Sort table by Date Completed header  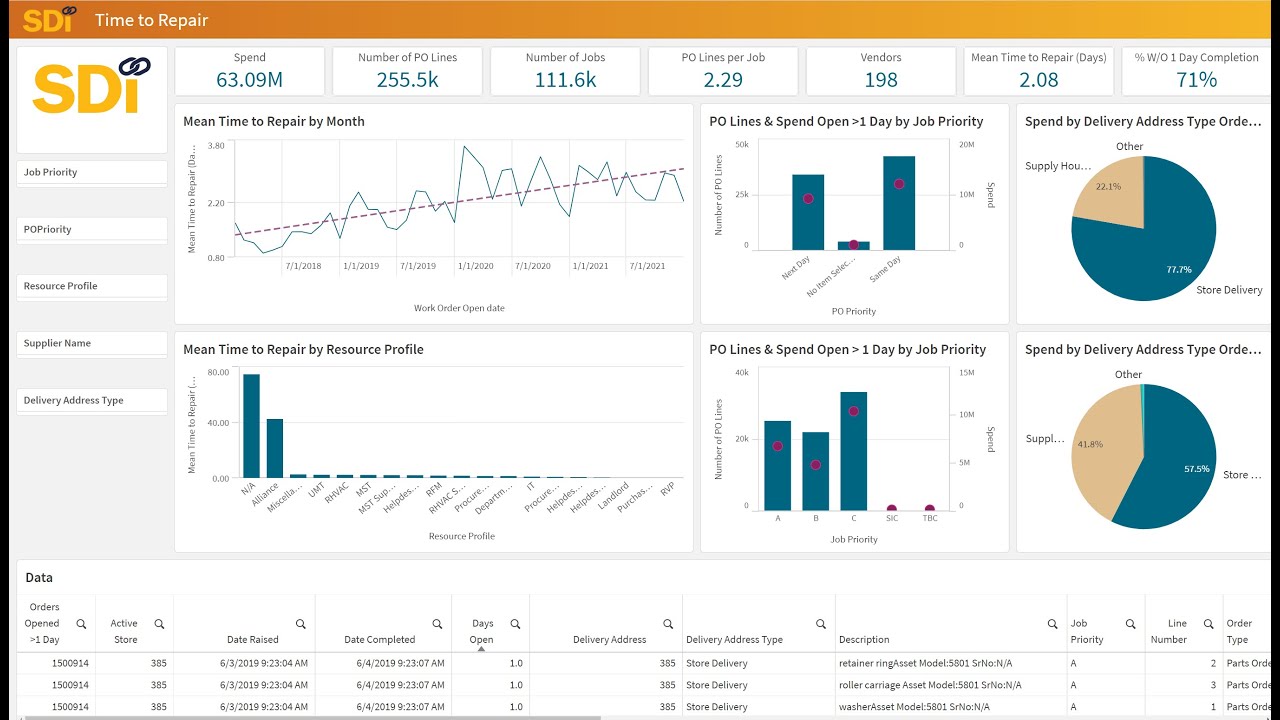(x=379, y=640)
